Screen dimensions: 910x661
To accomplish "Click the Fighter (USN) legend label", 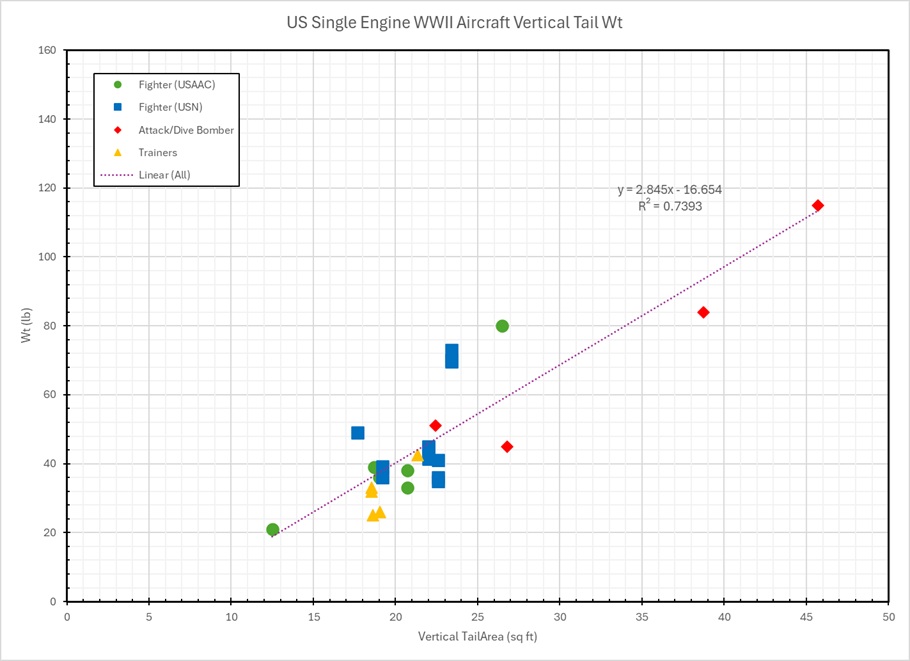I will (171, 107).
